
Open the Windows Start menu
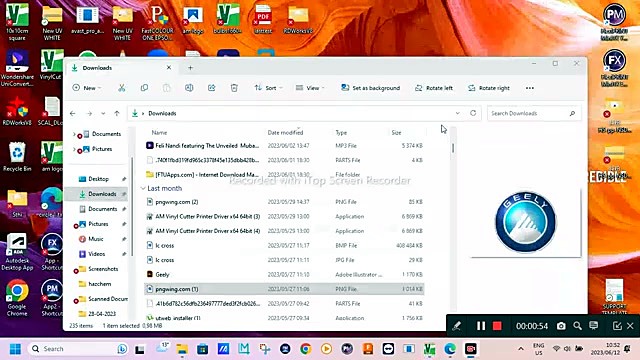point(15,349)
